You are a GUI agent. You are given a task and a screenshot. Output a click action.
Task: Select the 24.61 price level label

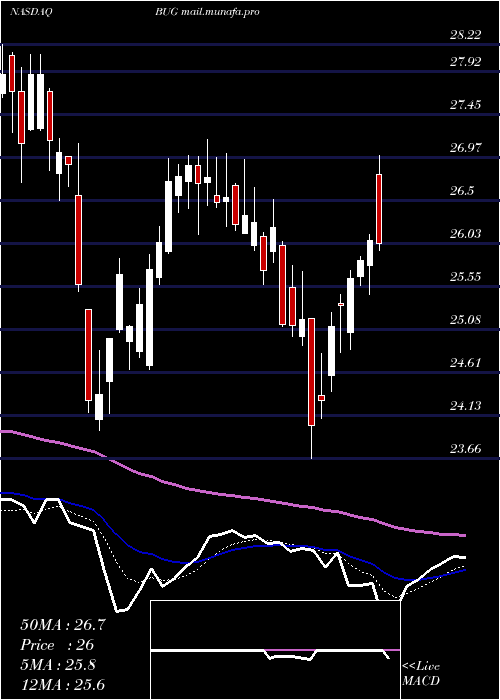pyautogui.click(x=465, y=362)
